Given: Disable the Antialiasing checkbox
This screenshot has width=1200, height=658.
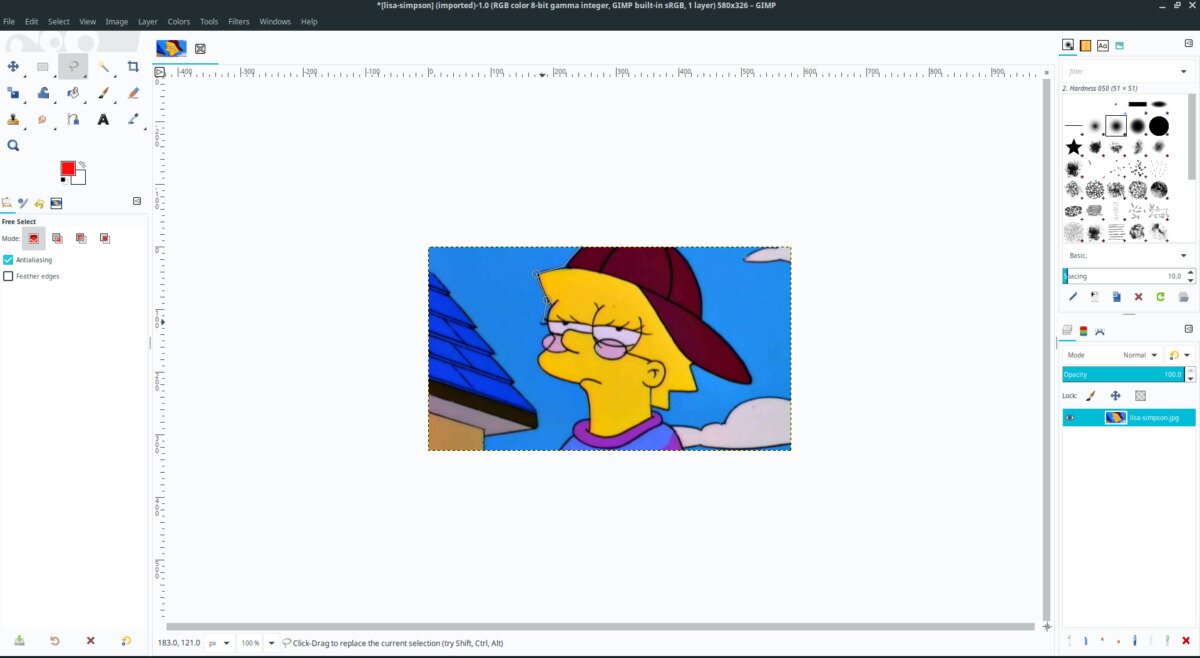Looking at the screenshot, I should coord(9,260).
